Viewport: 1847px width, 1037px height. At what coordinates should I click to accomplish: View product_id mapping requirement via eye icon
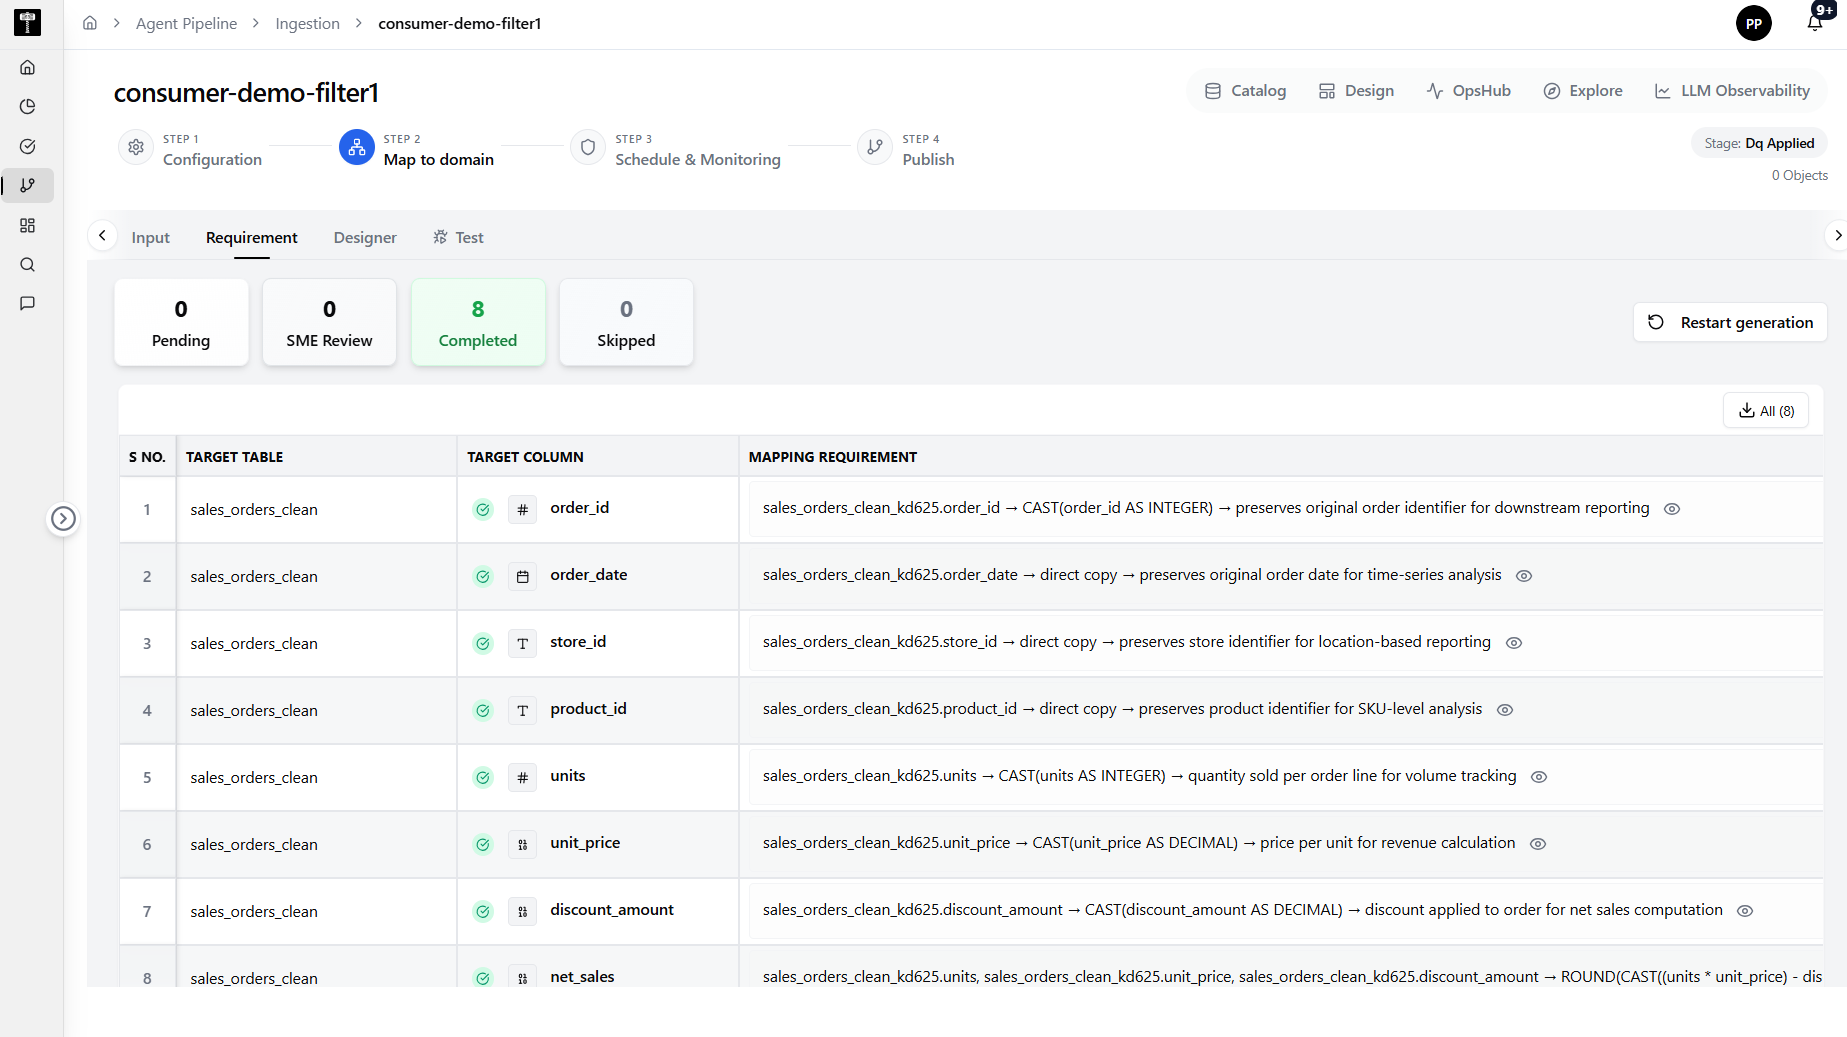[1505, 710]
